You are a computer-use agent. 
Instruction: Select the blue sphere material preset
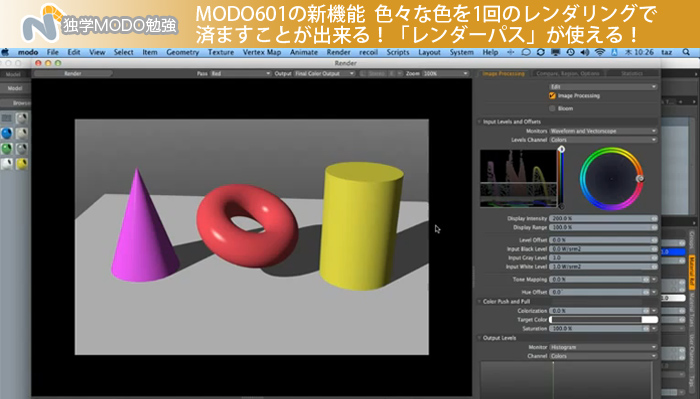pyautogui.click(x=7, y=133)
